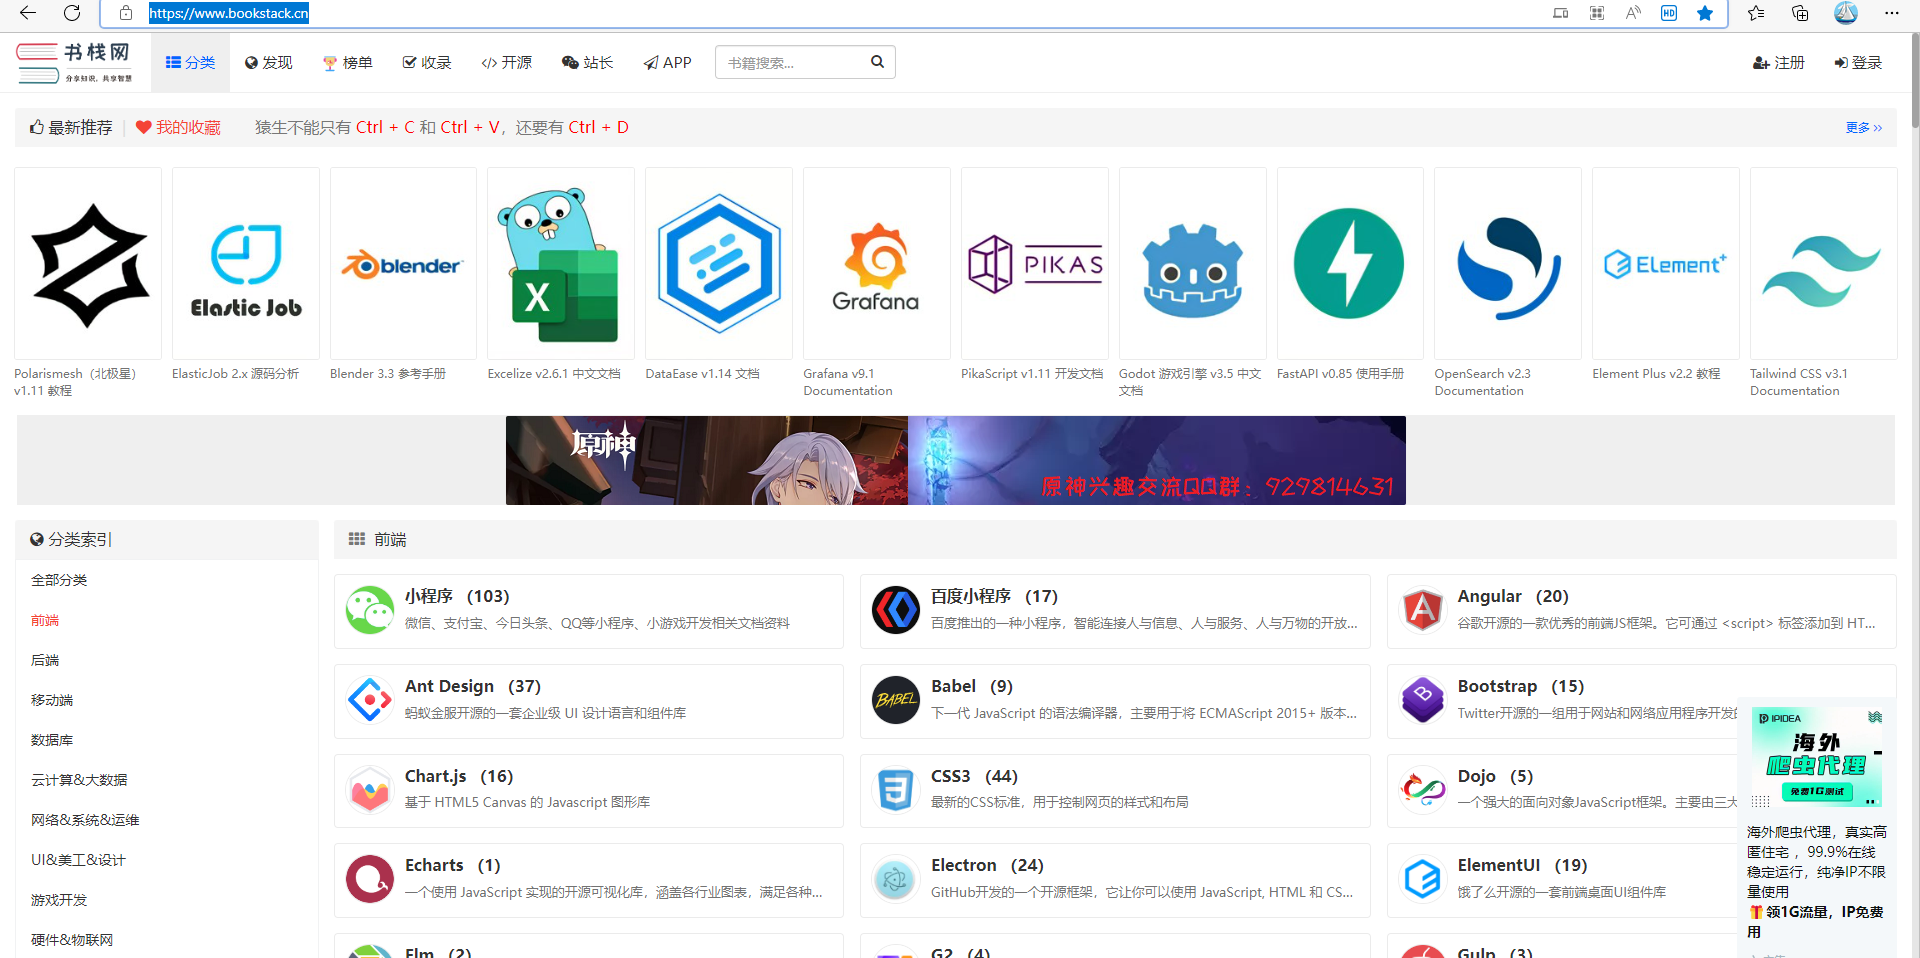The image size is (1920, 958).
Task: Open the Tailwind CSS book cover
Action: click(x=1824, y=263)
